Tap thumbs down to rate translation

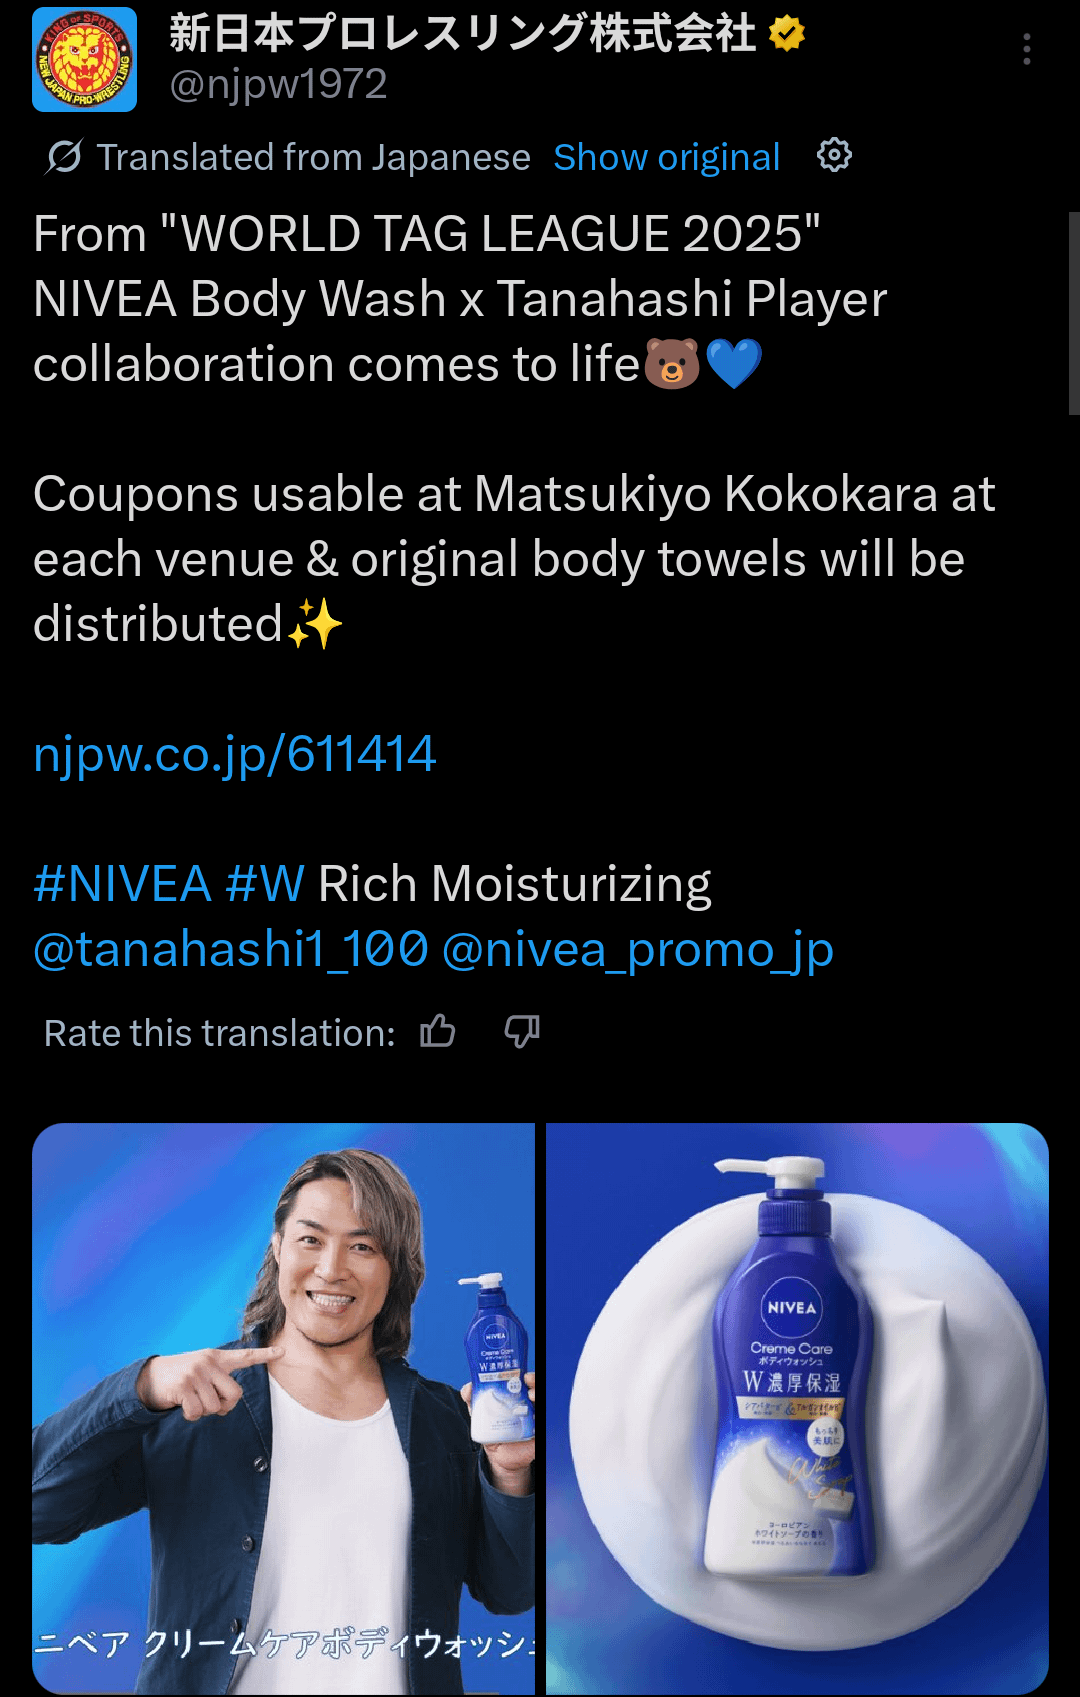click(x=522, y=1031)
